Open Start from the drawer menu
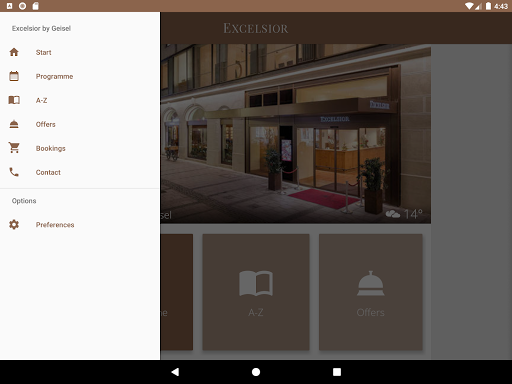Screen dimensions: 512x384 click(x=80, y=52)
